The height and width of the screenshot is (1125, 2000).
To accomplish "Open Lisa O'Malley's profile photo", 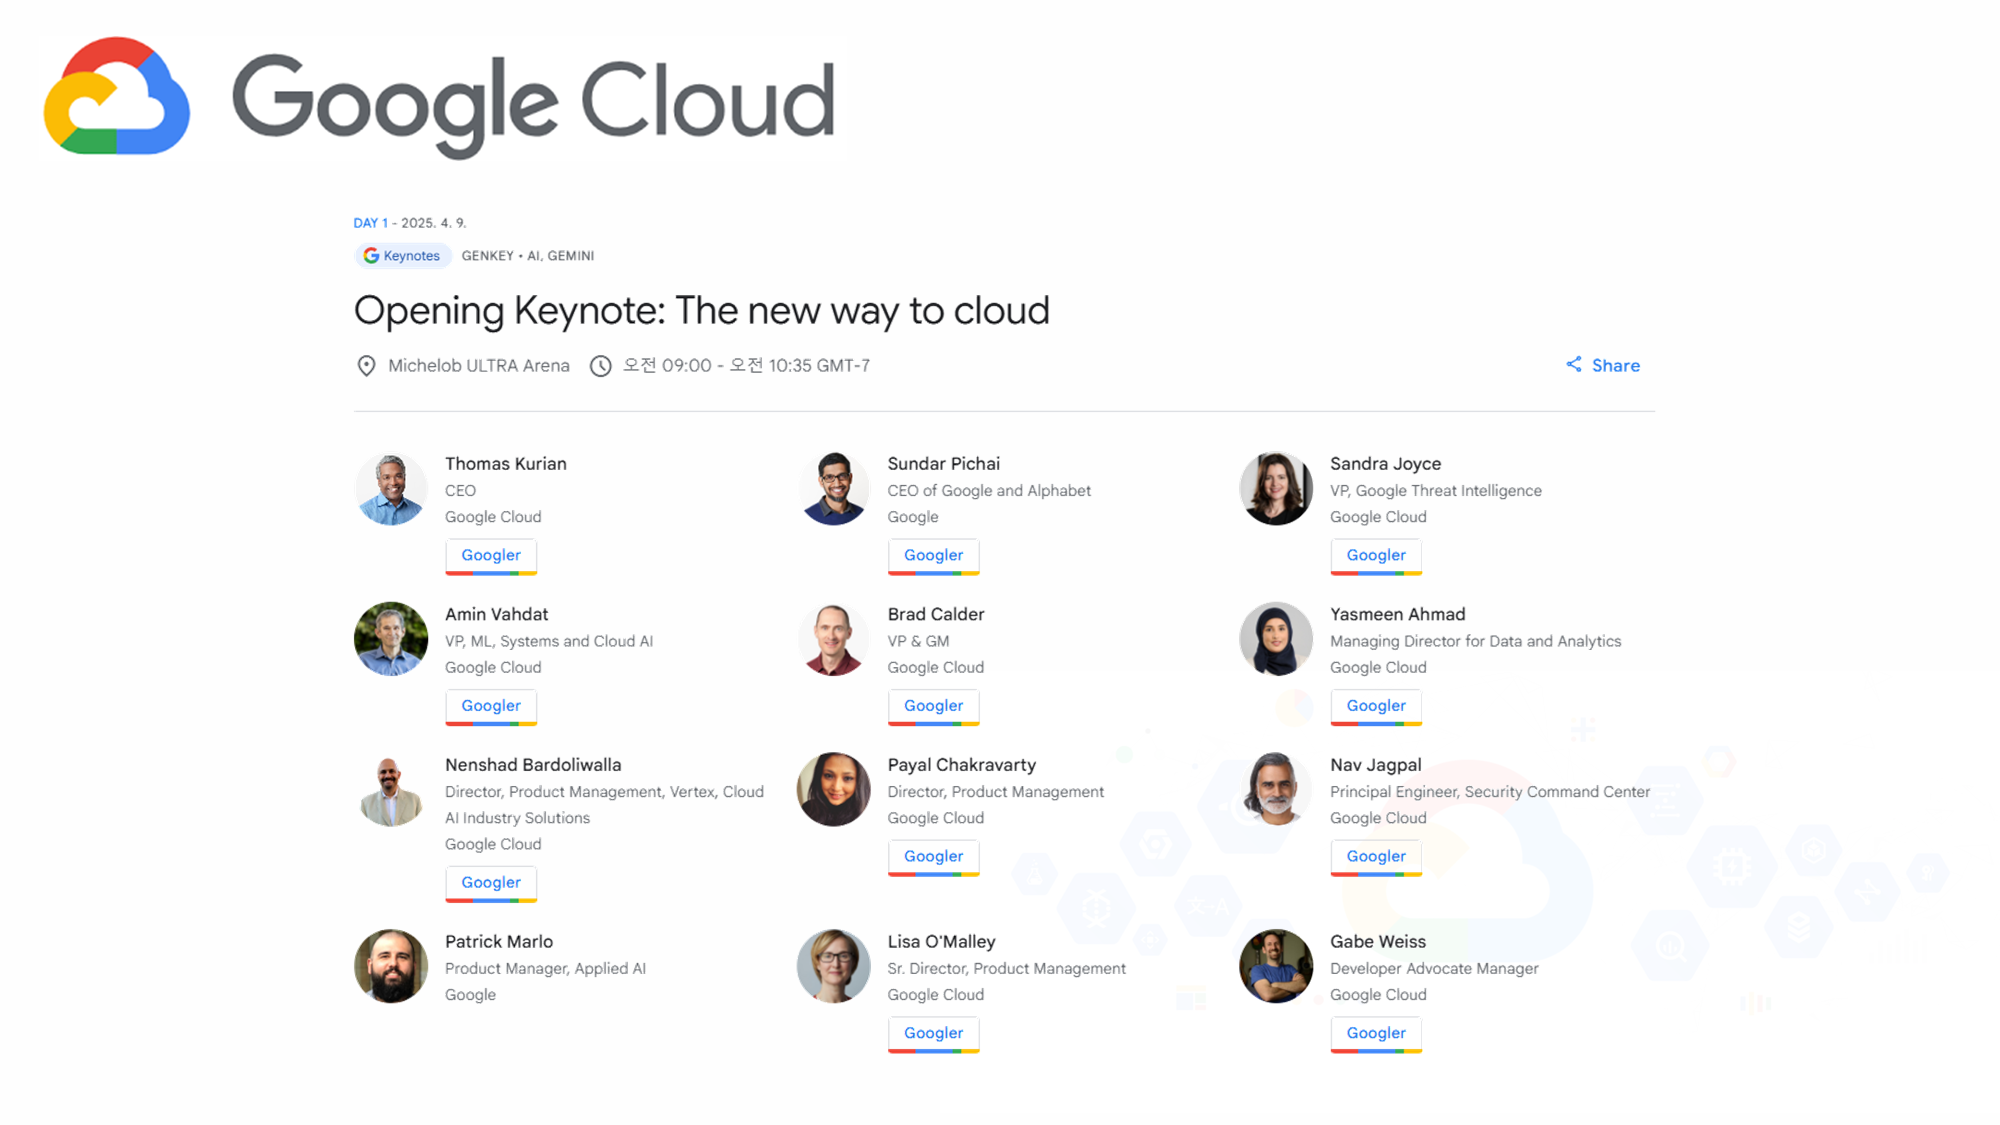I will tap(833, 967).
